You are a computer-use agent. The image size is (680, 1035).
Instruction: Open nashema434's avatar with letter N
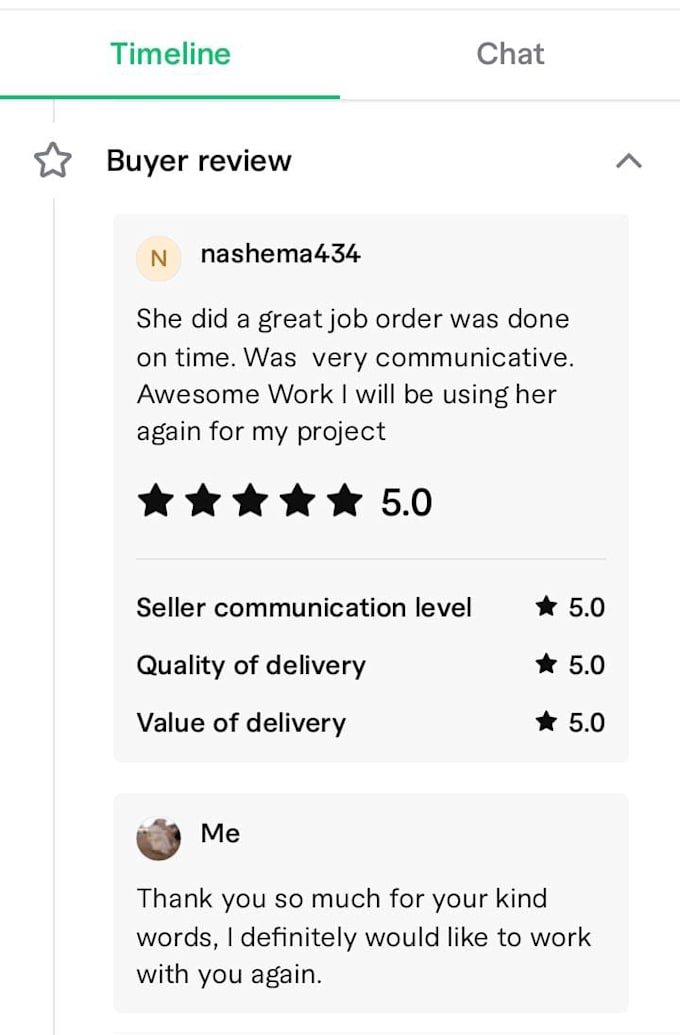click(158, 258)
